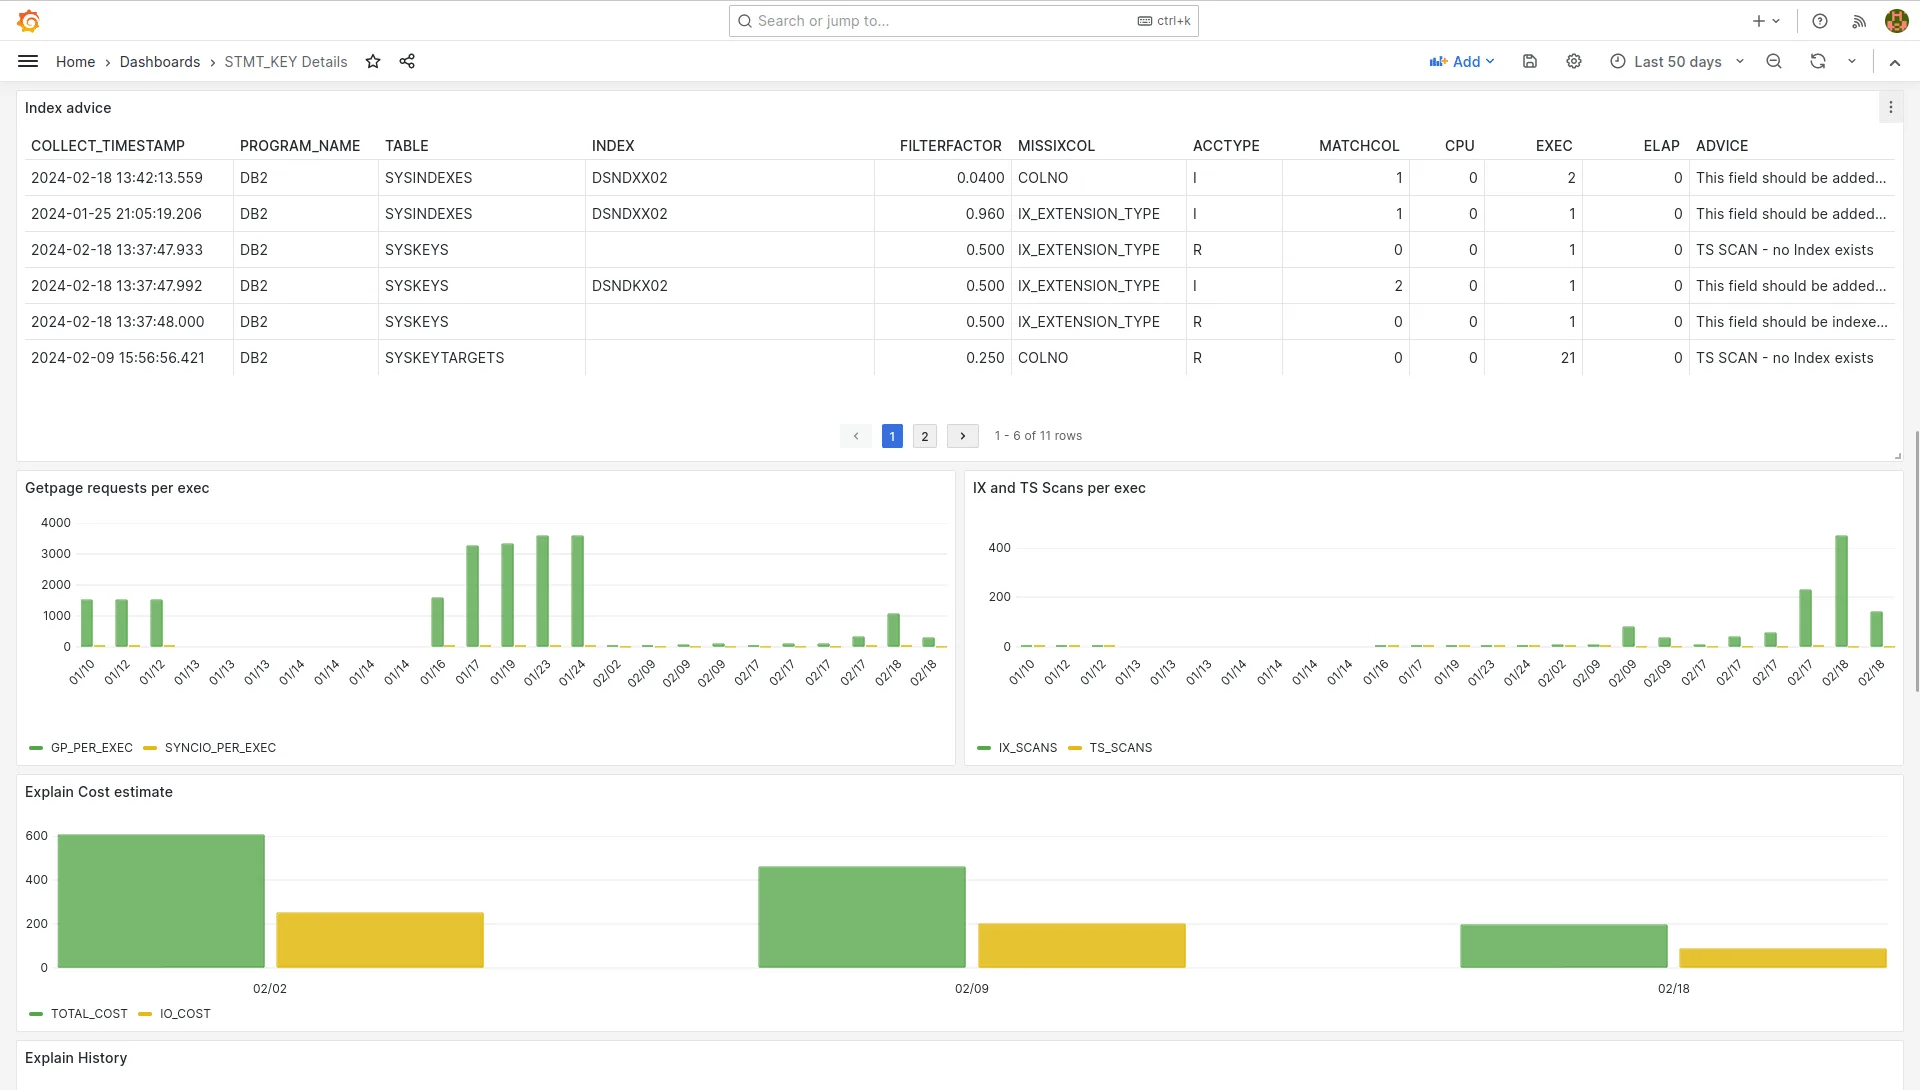Toggle the hamburger navigation menu

pyautogui.click(x=28, y=62)
